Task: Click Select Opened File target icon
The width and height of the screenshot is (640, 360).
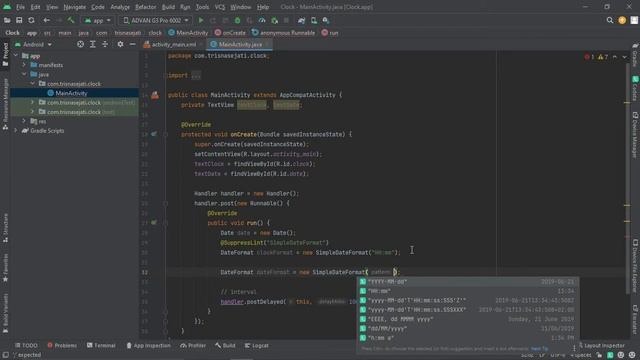Action: (80, 44)
